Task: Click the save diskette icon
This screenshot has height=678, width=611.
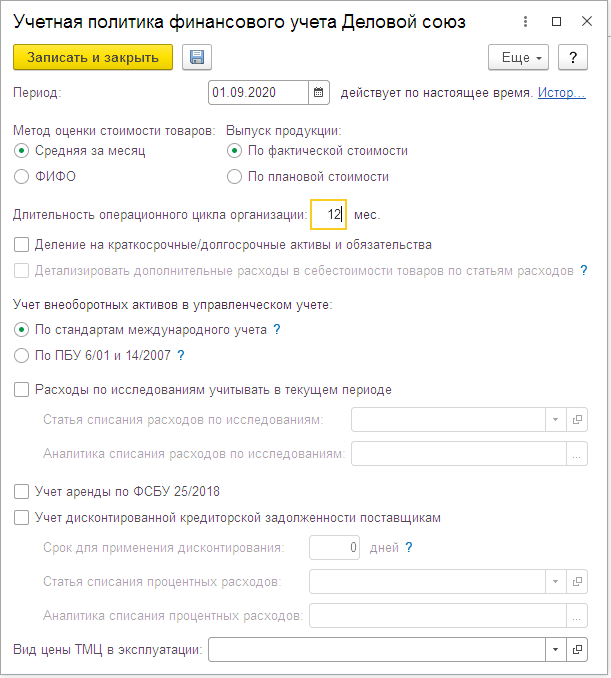Action: [x=197, y=58]
